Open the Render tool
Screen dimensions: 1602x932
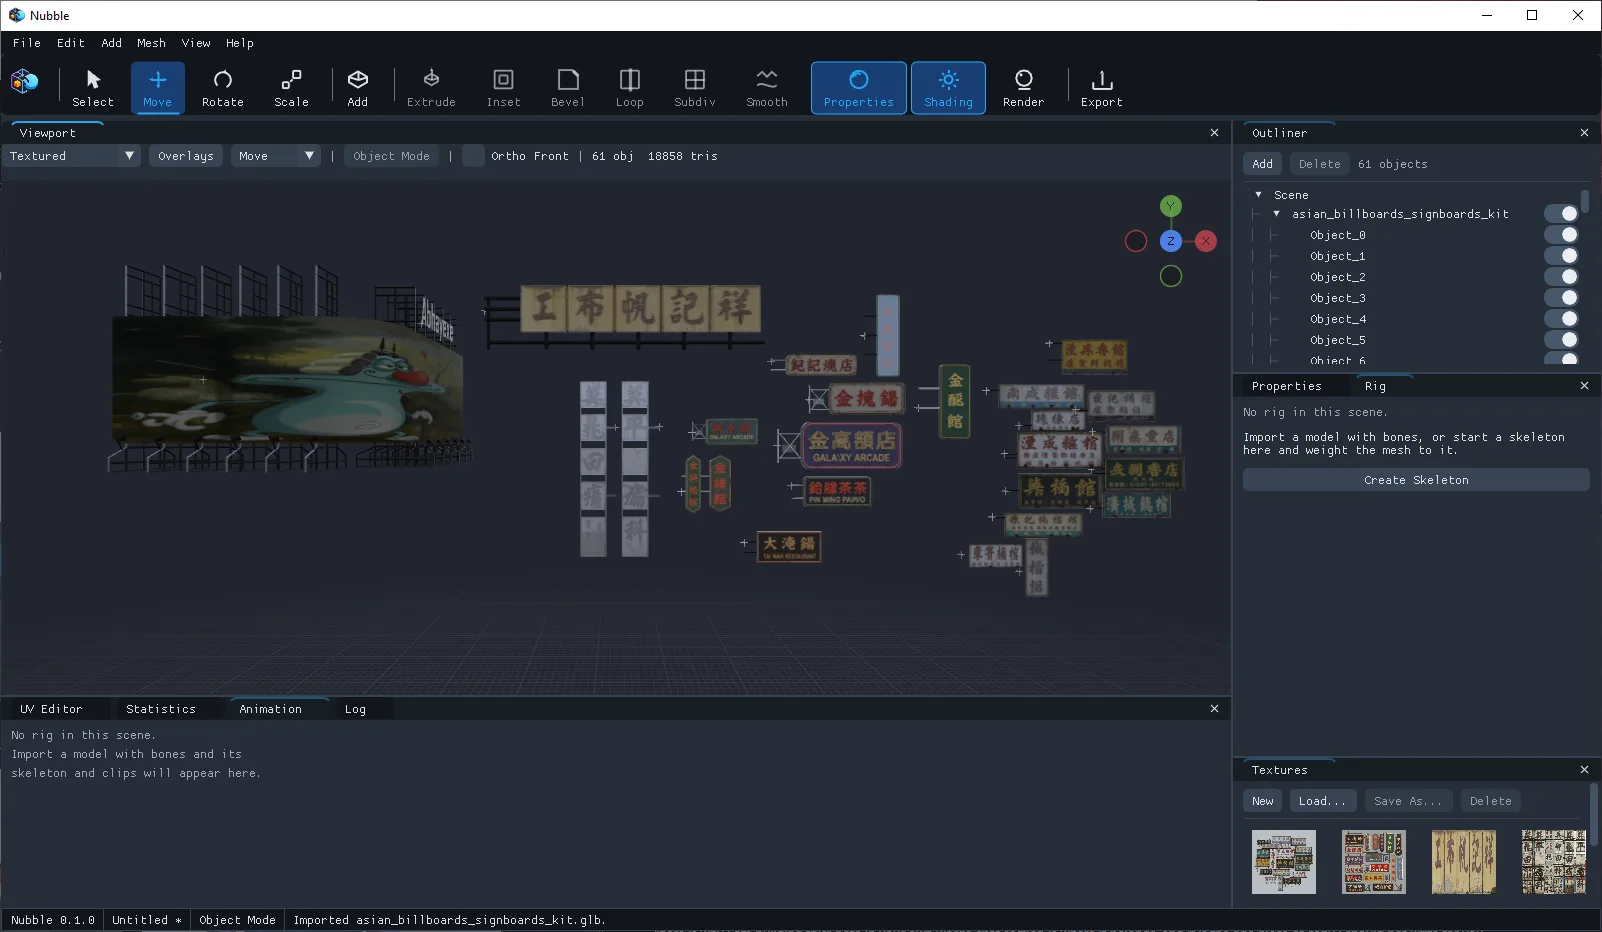click(1023, 88)
